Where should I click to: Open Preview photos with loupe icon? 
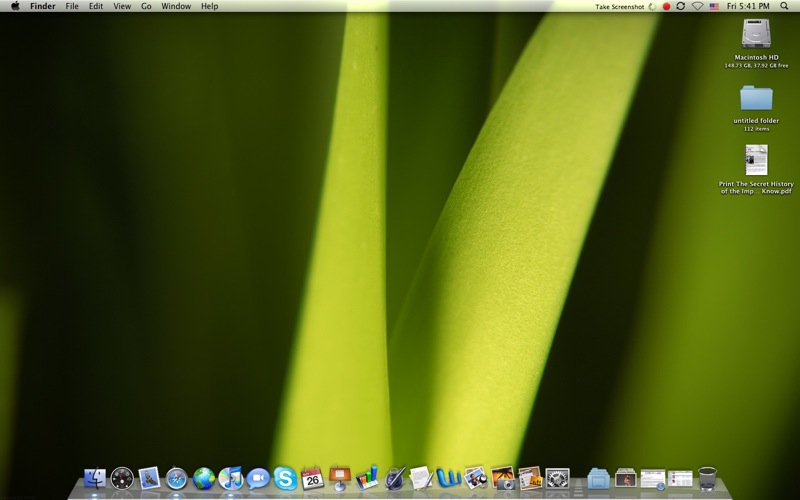476,479
